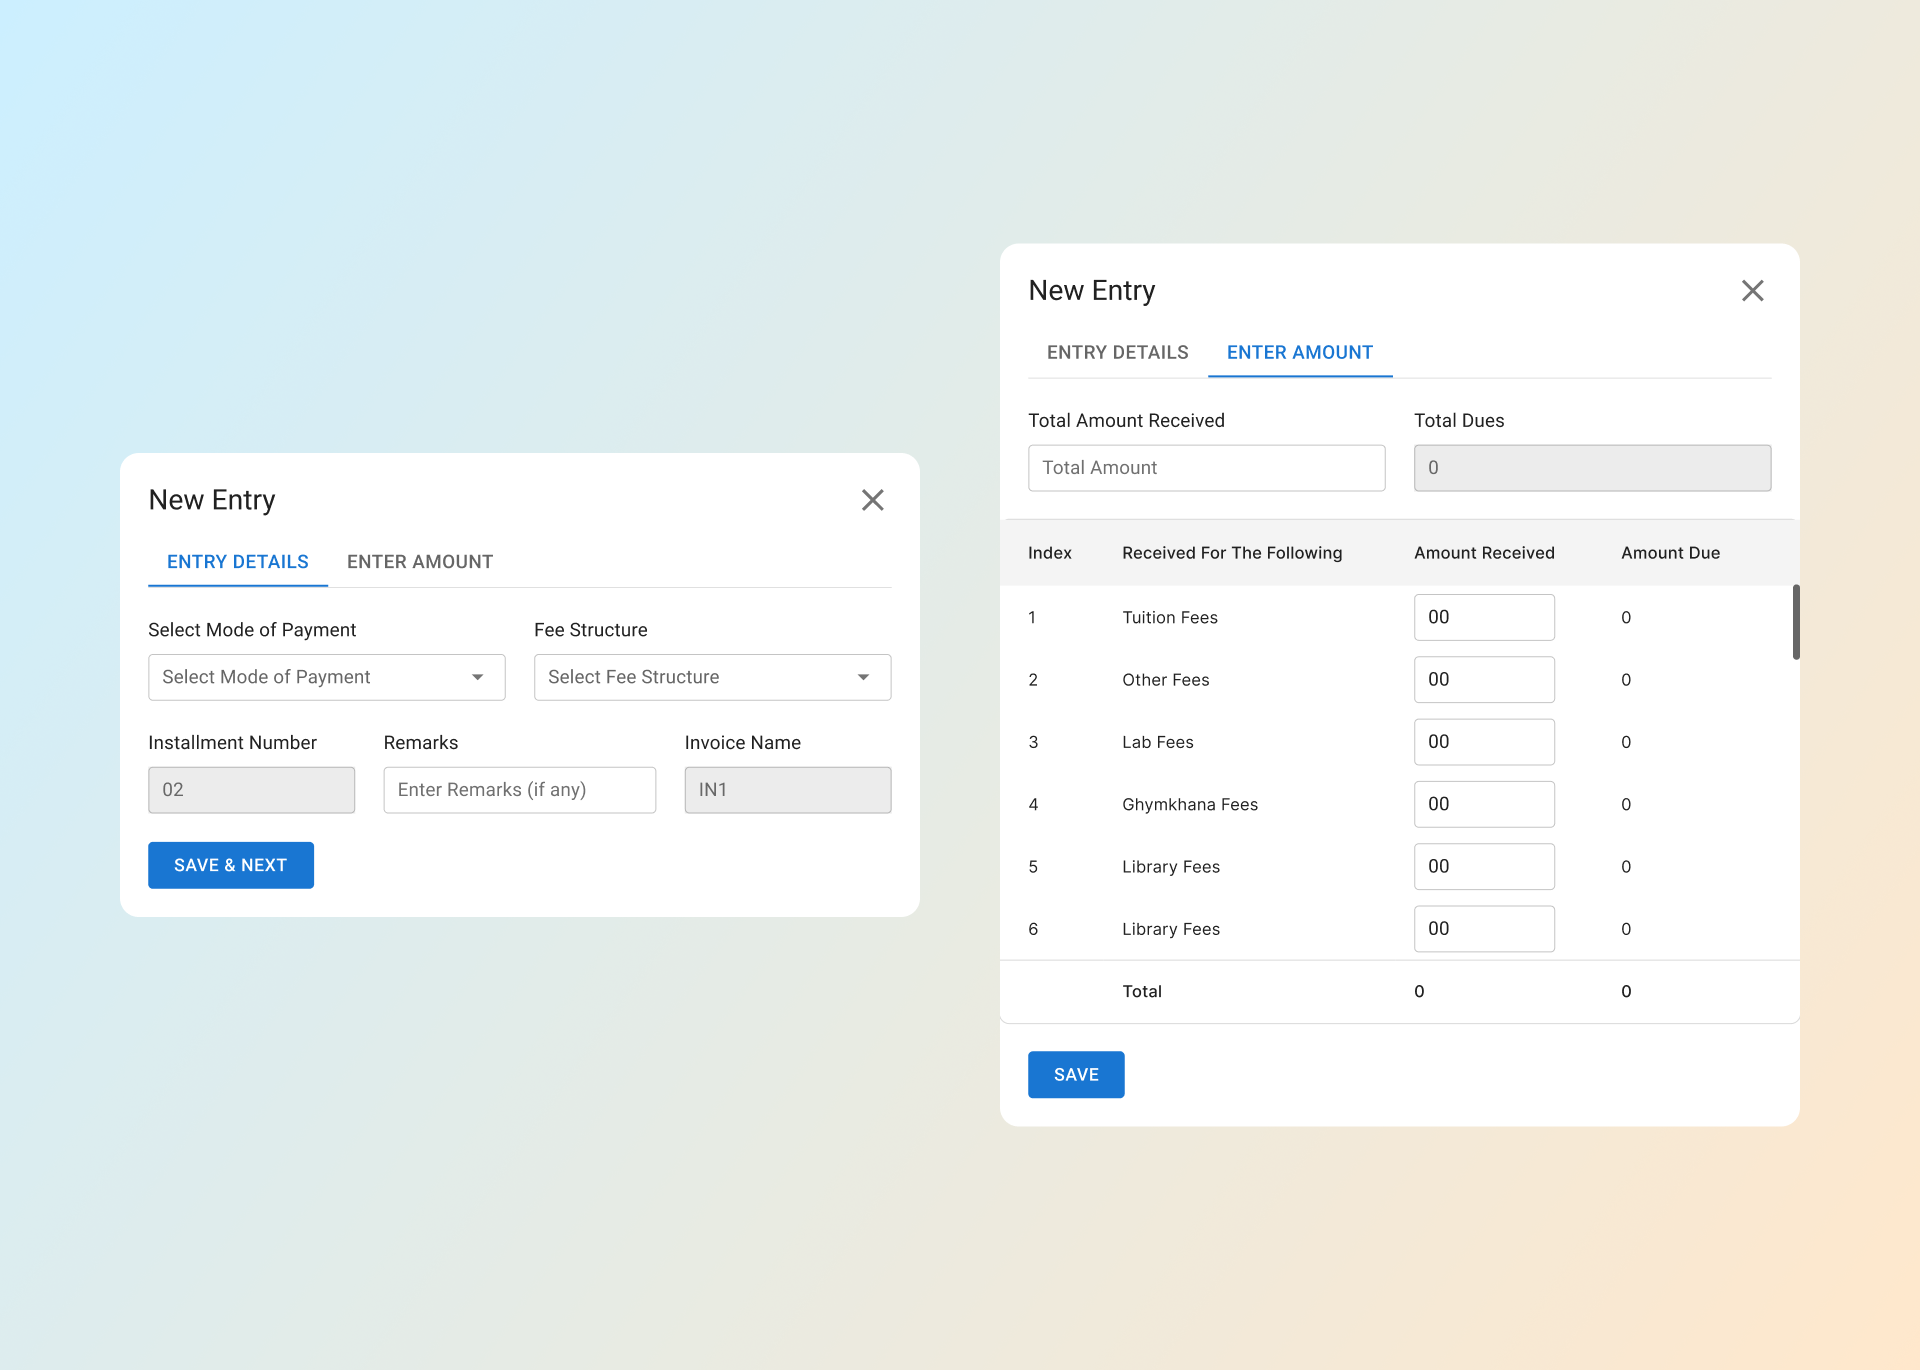Click Other Fees amount received field
Viewport: 1920px width, 1370px height.
click(1485, 680)
